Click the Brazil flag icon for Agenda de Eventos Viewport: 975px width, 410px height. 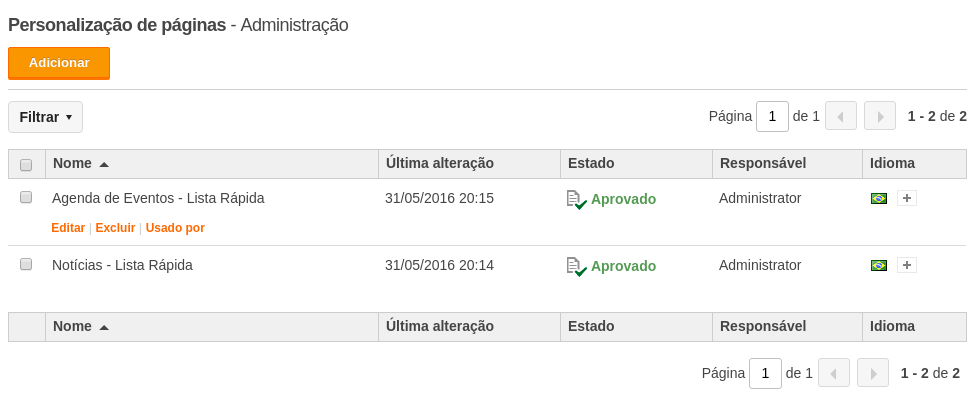pyautogui.click(x=879, y=198)
